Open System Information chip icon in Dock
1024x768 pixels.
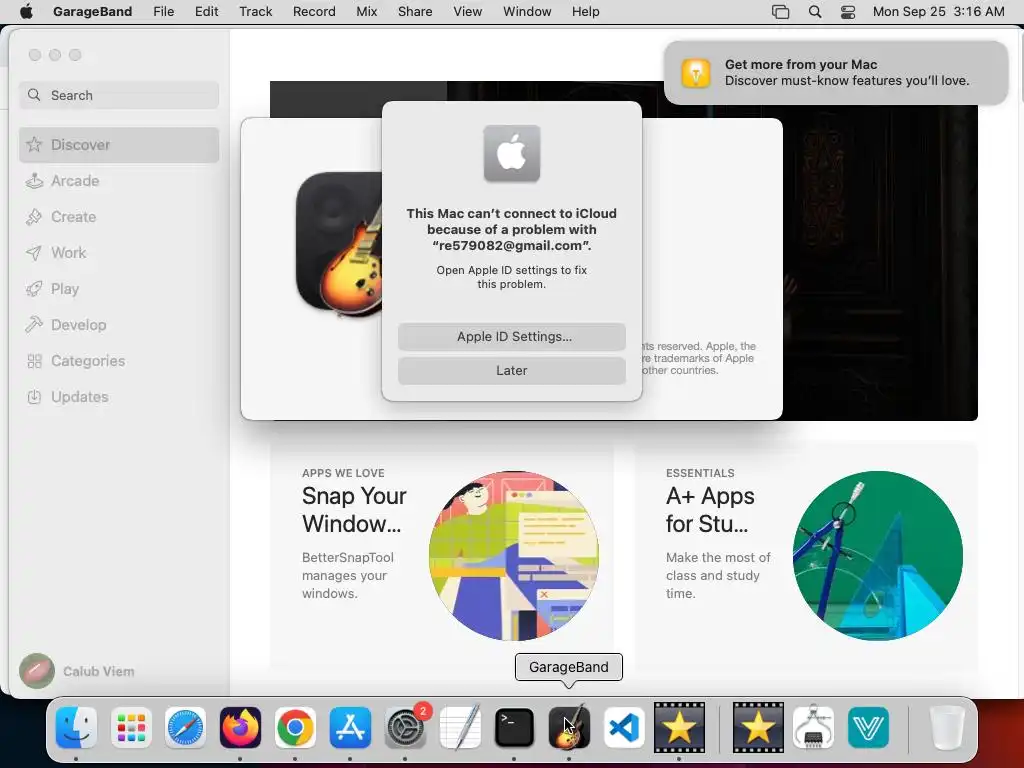click(x=813, y=727)
